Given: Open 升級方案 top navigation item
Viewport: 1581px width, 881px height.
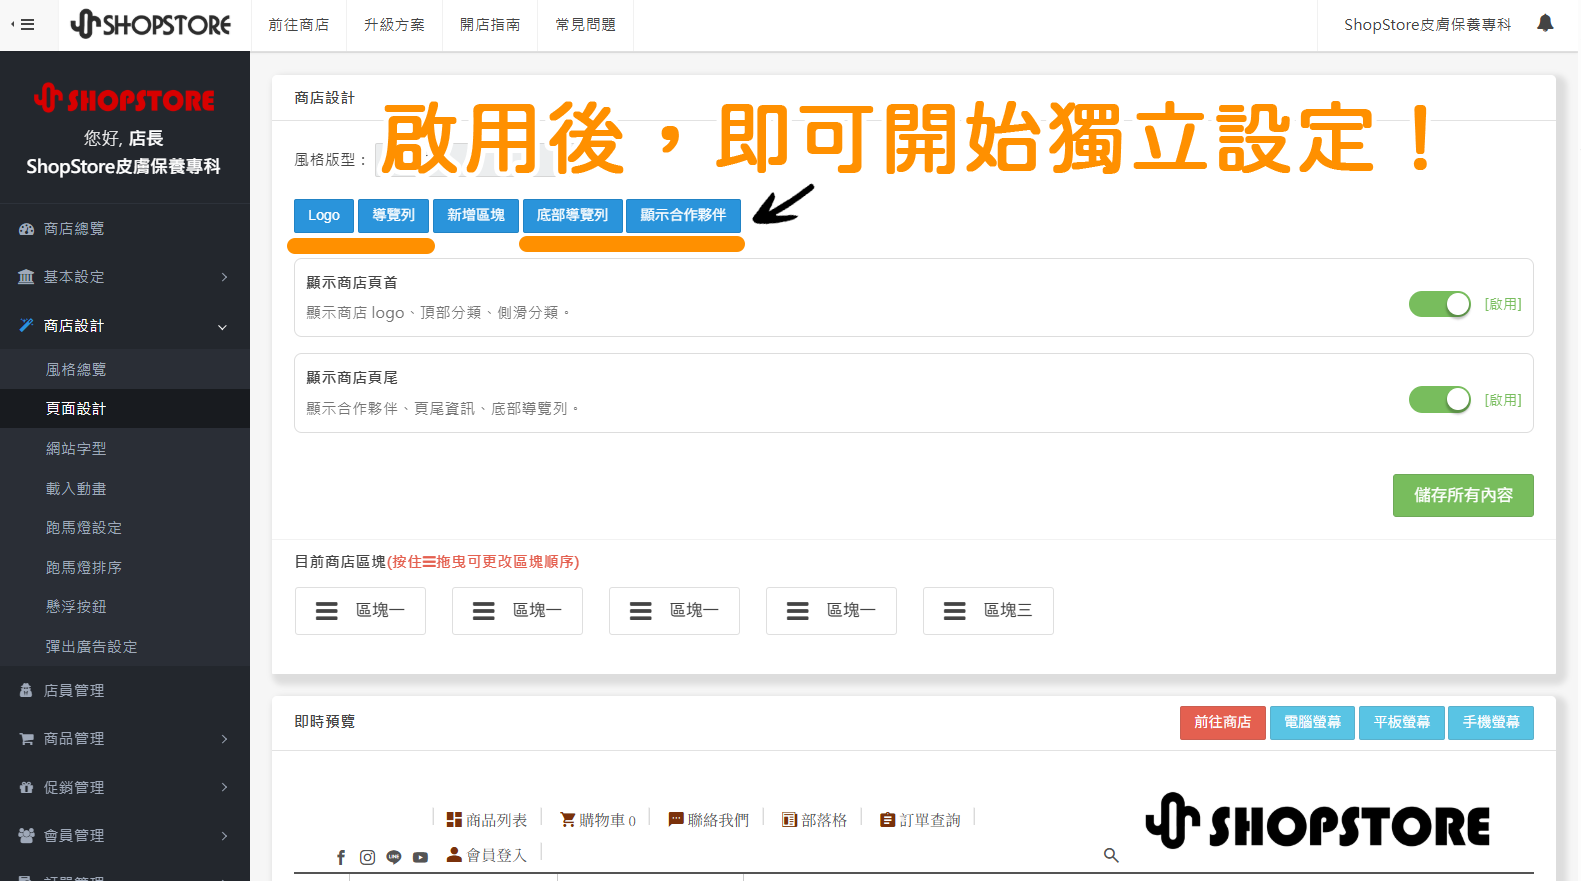Looking at the screenshot, I should coord(394,25).
